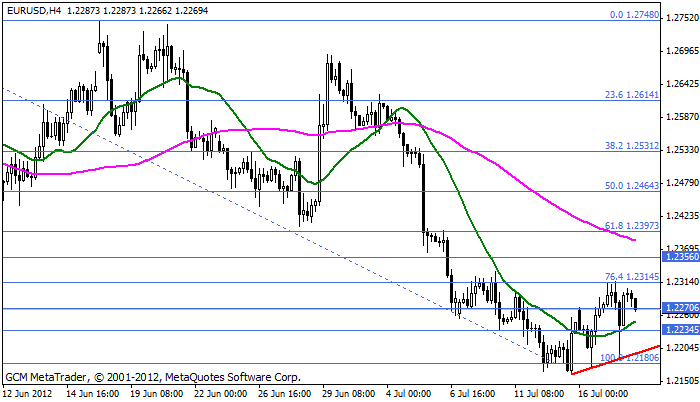
Task: Click the 1.27520 price axis value
Action: pyautogui.click(x=681, y=18)
